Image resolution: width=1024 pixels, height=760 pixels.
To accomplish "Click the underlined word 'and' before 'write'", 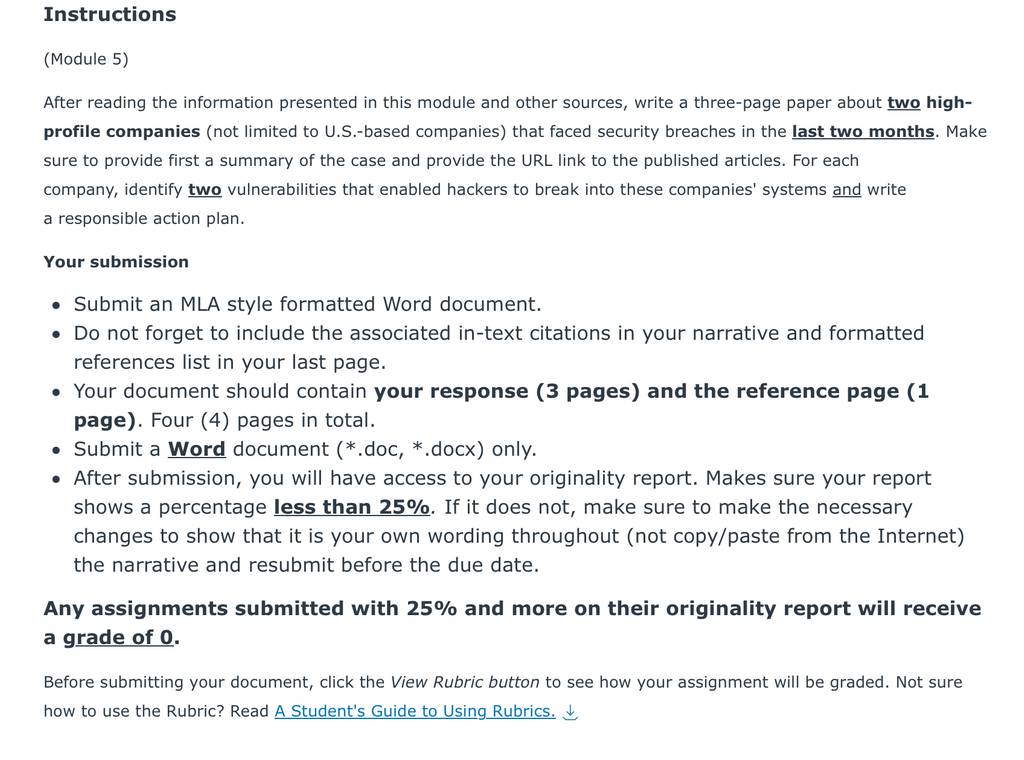I will [x=846, y=189].
